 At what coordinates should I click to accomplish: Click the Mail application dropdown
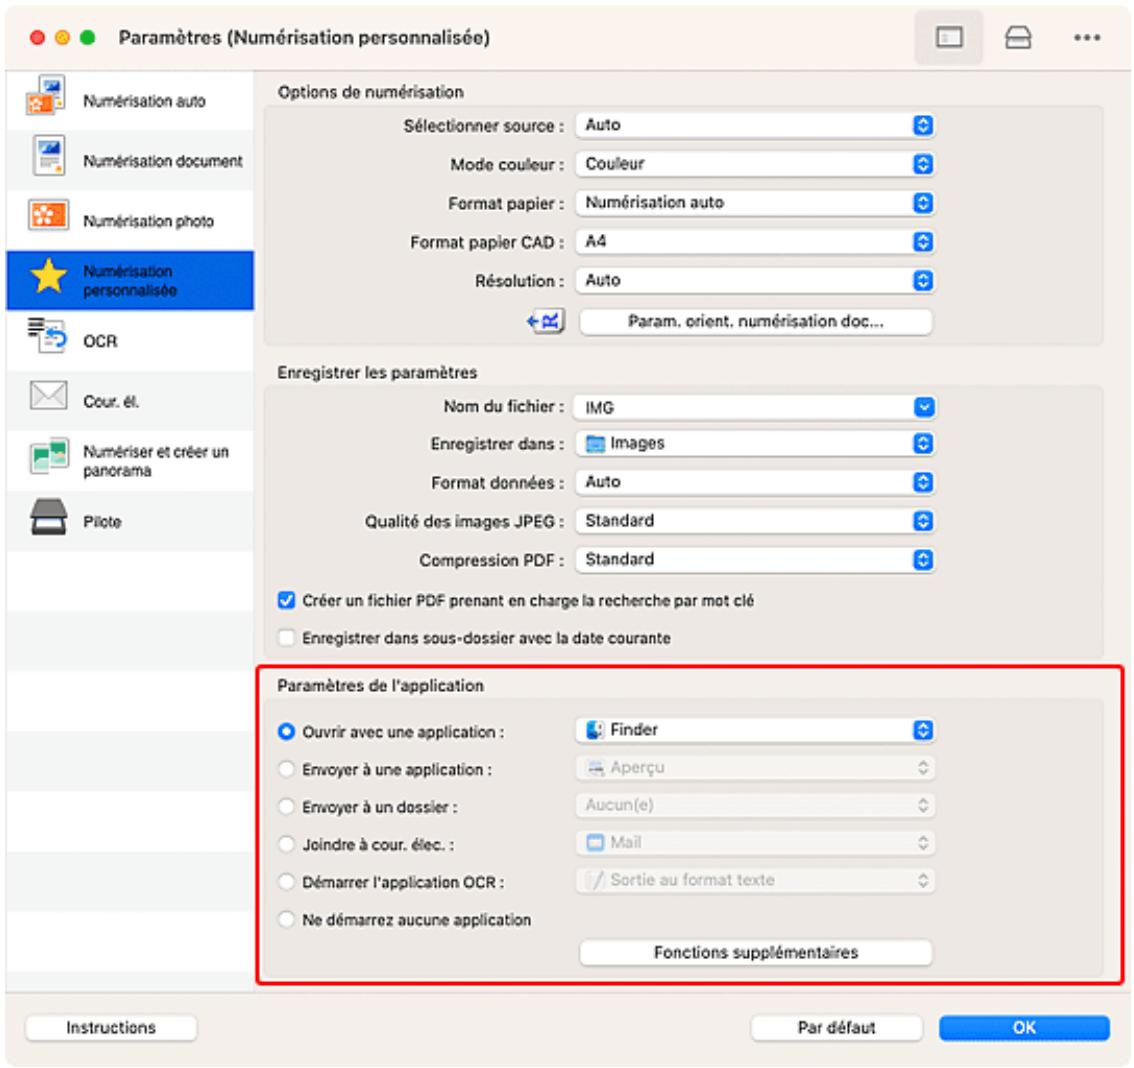coord(755,843)
